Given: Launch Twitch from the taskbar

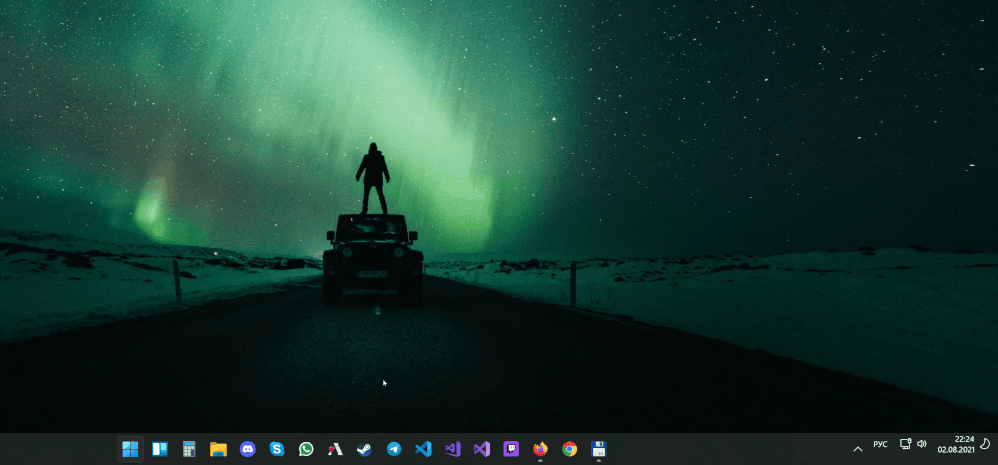Looking at the screenshot, I should coord(511,449).
